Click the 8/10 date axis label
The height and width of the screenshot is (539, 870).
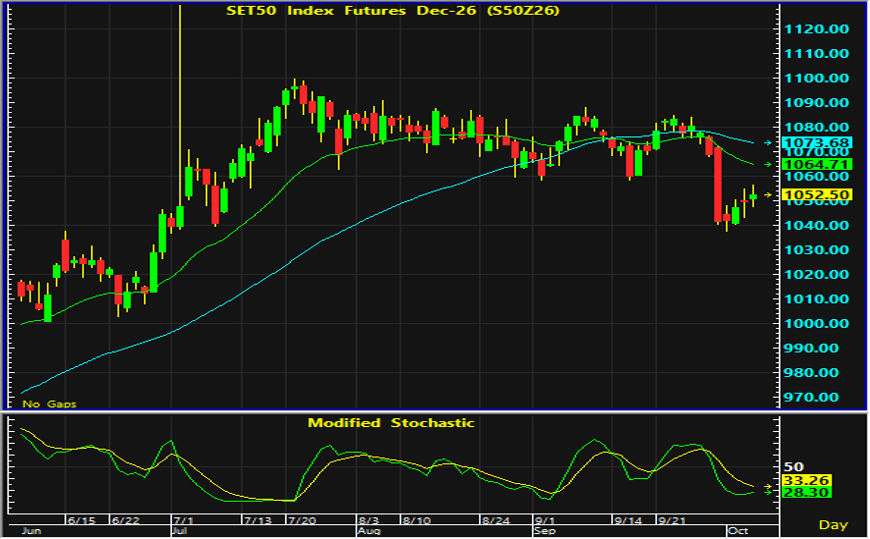coord(417,521)
